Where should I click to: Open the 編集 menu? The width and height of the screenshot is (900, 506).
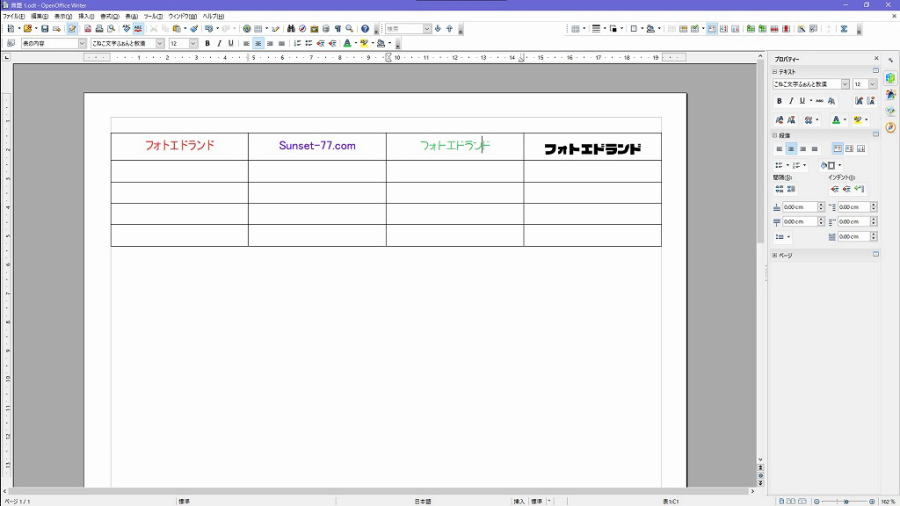click(40, 16)
